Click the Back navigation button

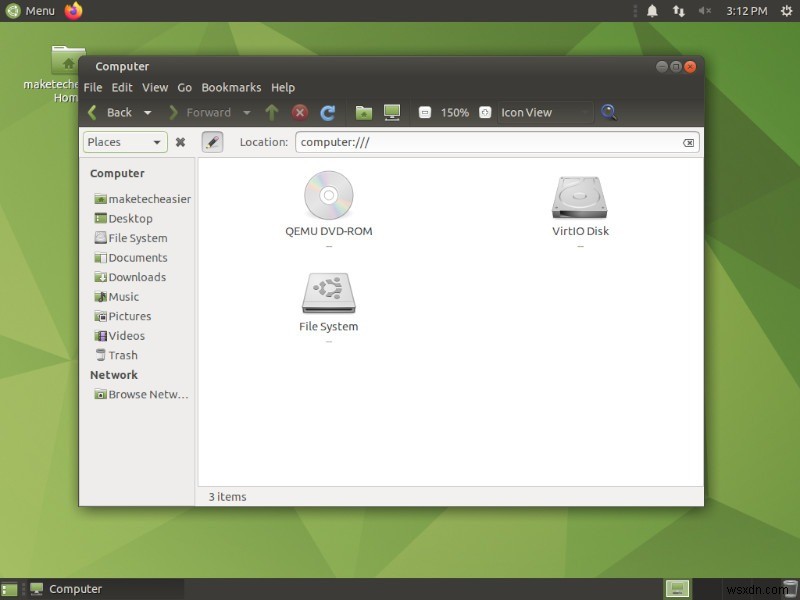click(110, 113)
